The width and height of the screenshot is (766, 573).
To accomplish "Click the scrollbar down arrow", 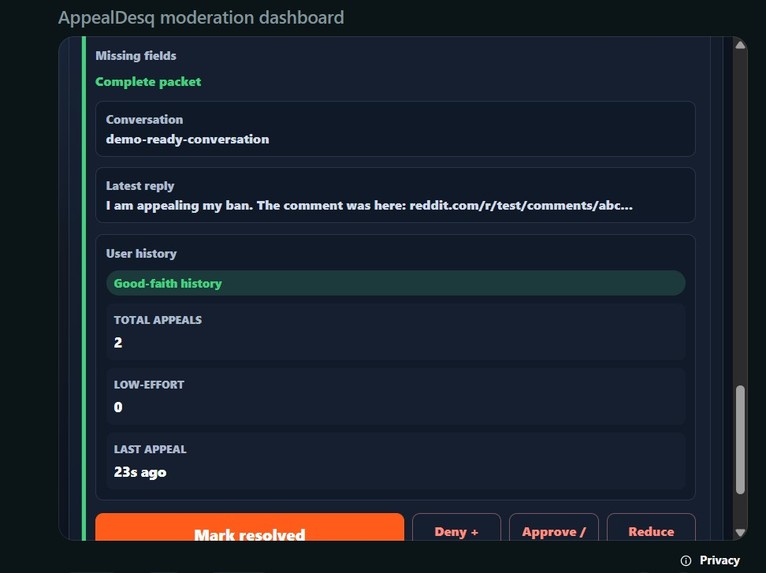I will (740, 532).
